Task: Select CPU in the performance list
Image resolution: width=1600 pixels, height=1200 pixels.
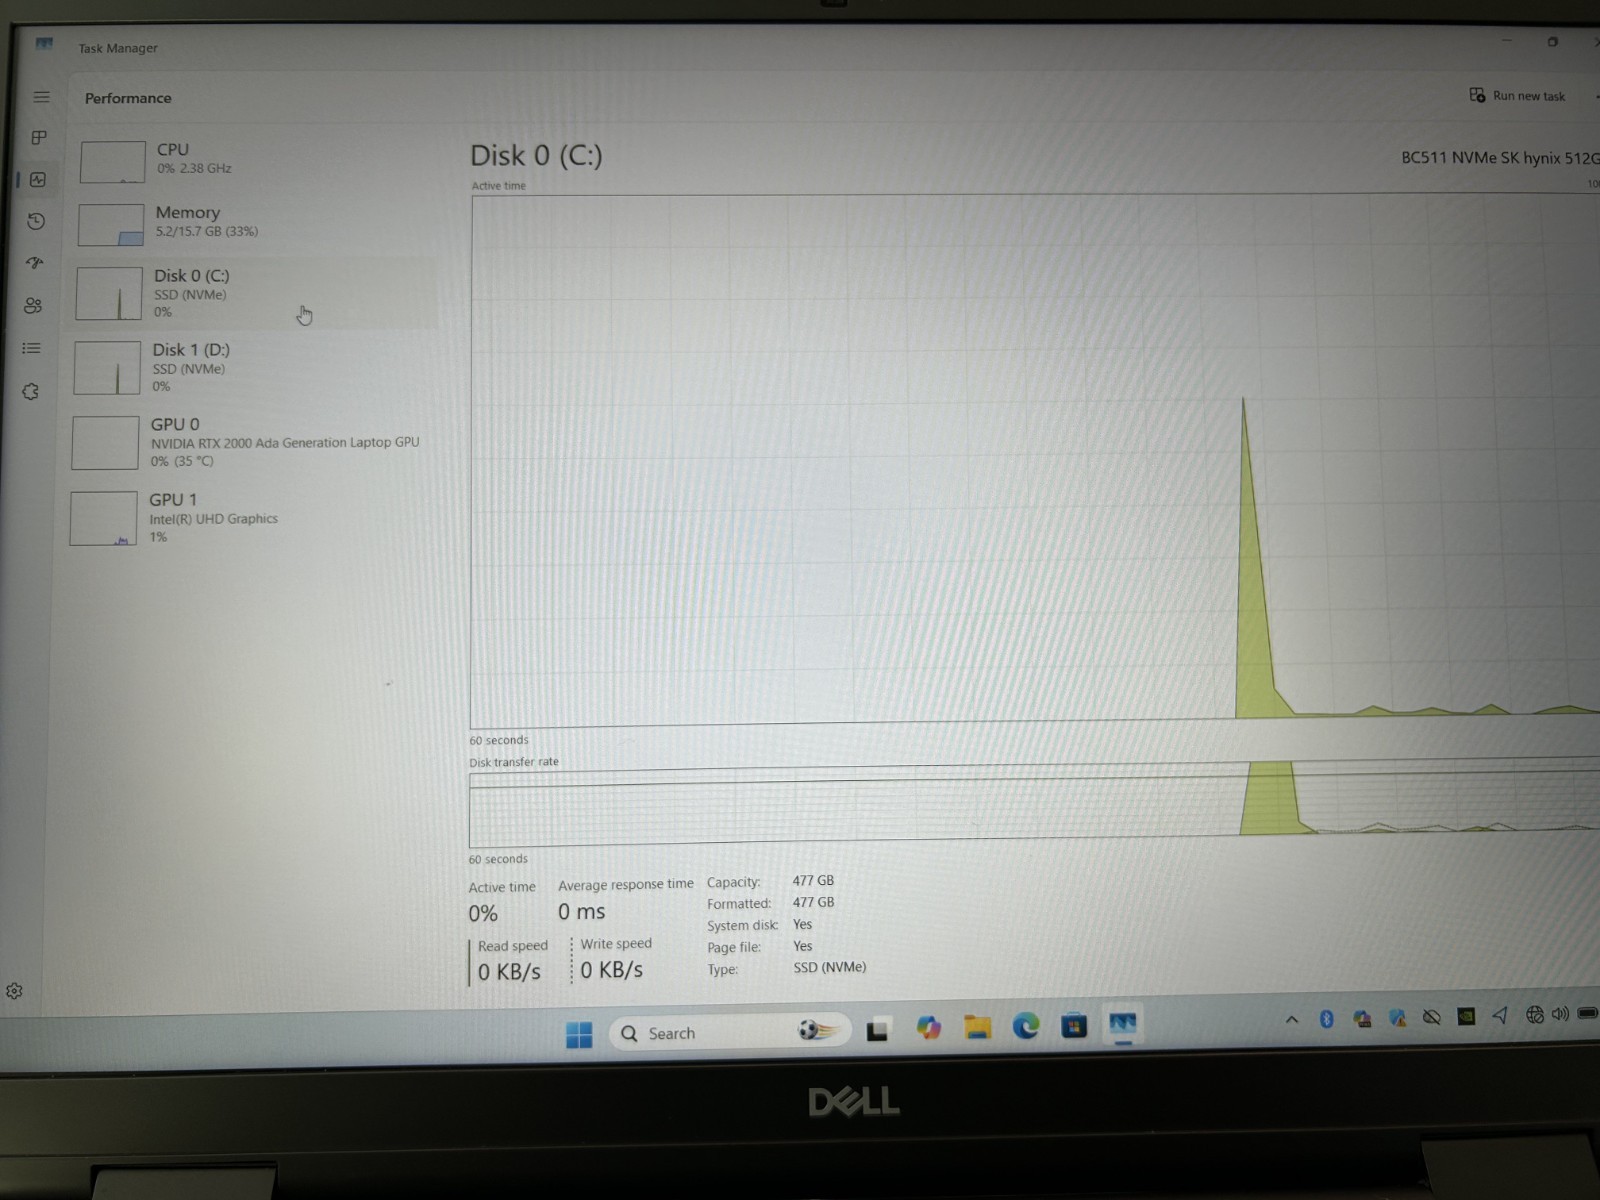Action: (255, 160)
